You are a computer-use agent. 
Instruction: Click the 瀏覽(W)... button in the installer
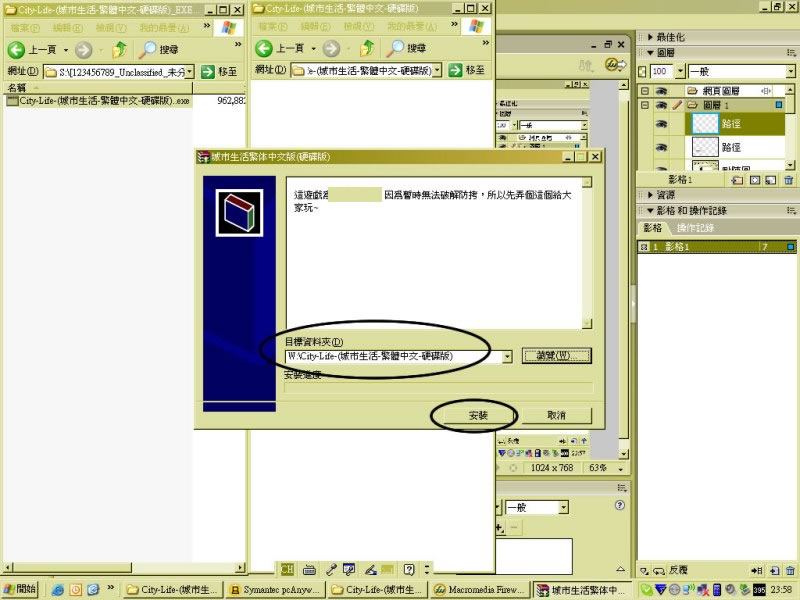[556, 356]
